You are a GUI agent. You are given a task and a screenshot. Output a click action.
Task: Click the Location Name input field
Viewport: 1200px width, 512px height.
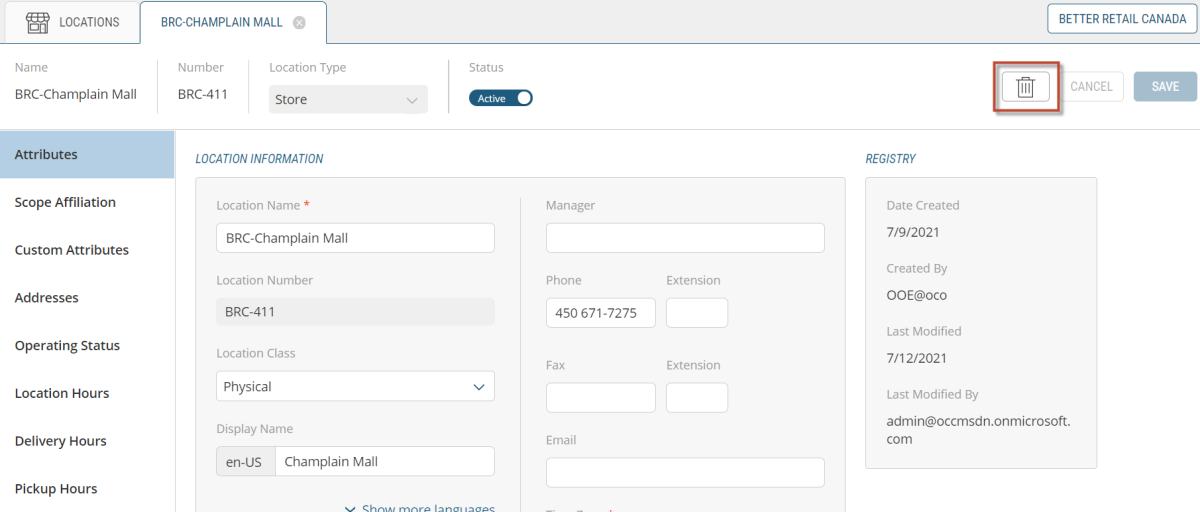355,238
